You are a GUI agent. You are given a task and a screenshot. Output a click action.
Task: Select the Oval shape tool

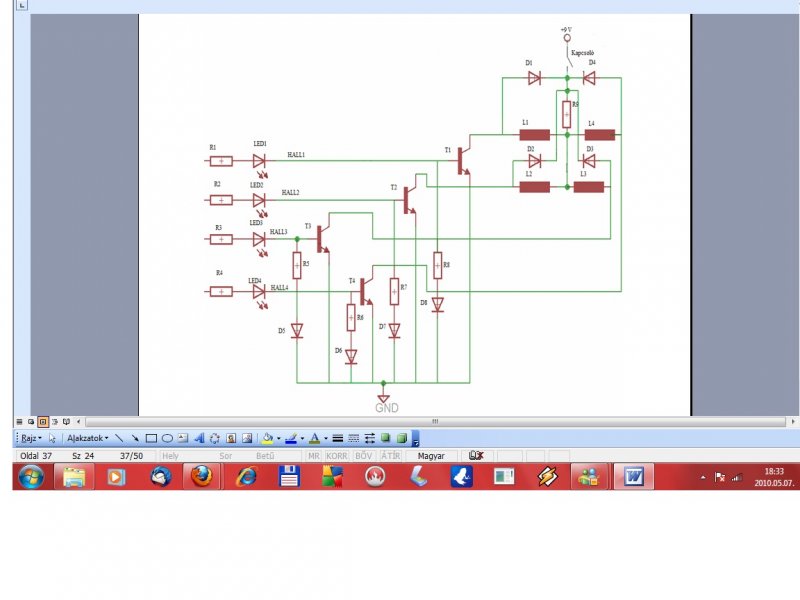[x=167, y=438]
